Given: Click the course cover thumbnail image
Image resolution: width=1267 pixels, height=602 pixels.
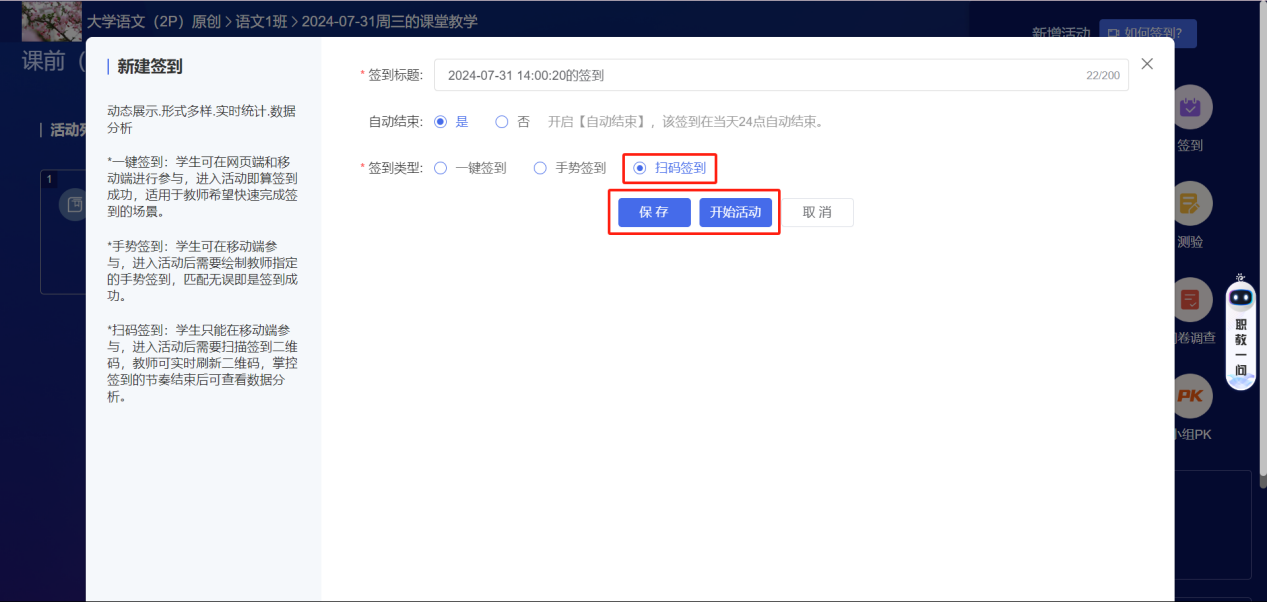Looking at the screenshot, I should click(x=51, y=21).
